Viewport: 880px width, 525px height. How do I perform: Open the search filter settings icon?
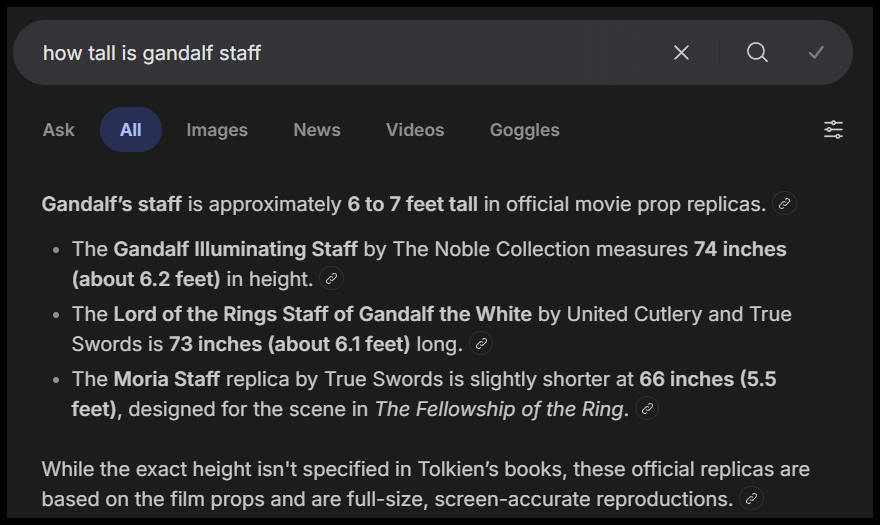[833, 130]
